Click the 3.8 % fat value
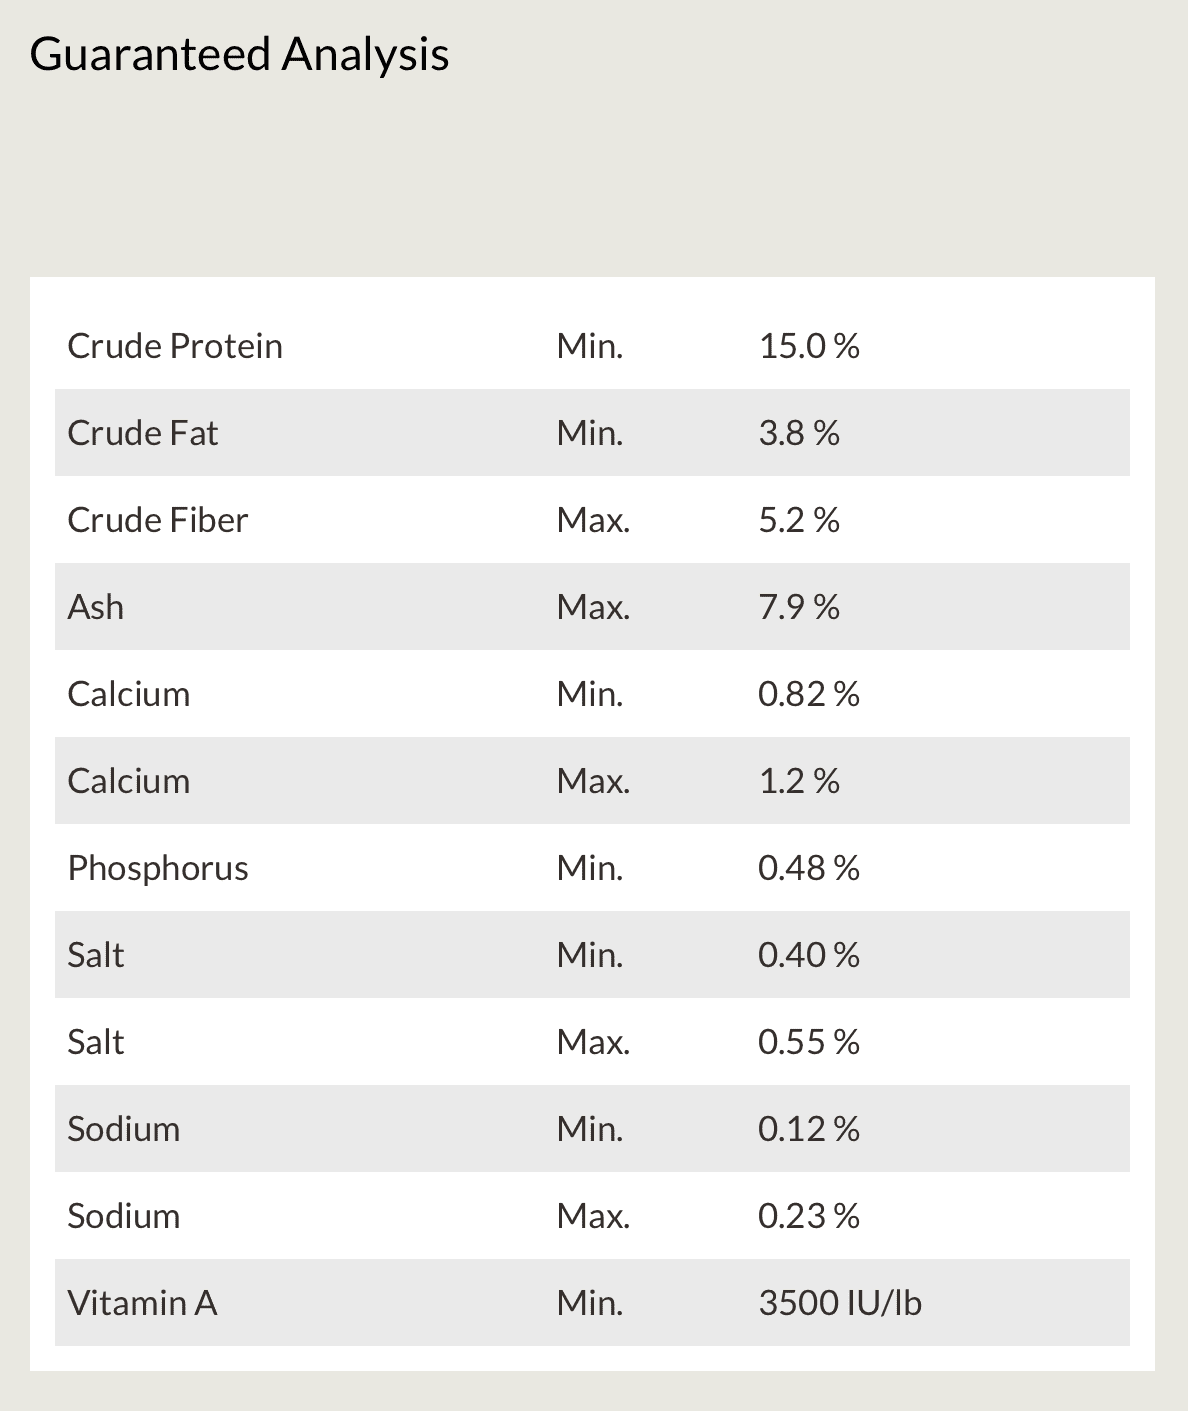Image resolution: width=1188 pixels, height=1411 pixels. tap(799, 433)
